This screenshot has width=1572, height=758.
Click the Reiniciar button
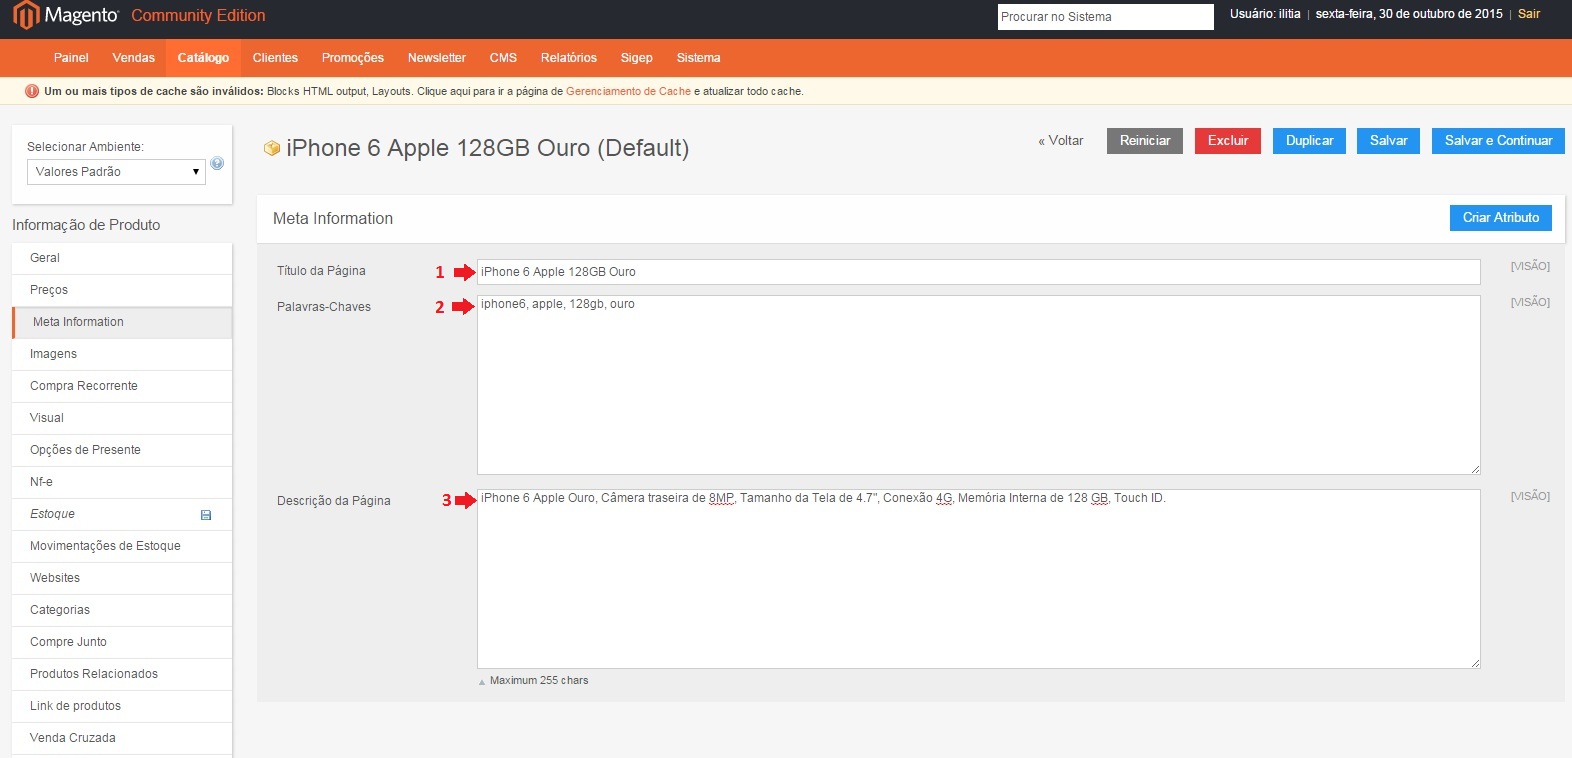pos(1145,141)
